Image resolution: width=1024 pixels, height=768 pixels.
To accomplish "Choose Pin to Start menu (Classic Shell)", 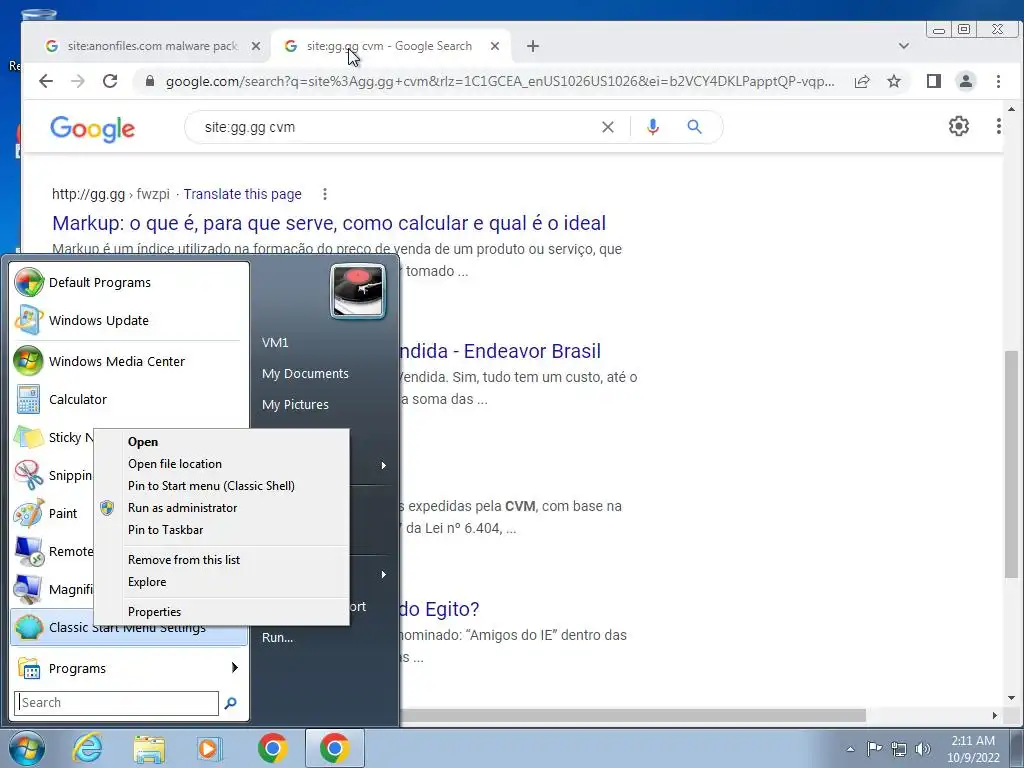I will click(212, 486).
